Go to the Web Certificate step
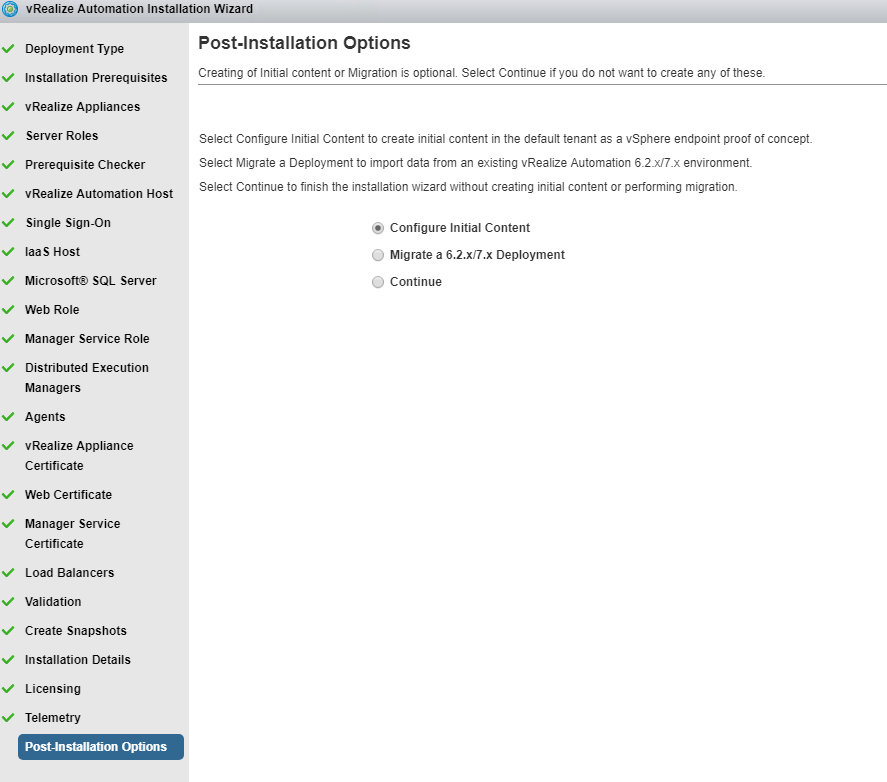Viewport: 887px width, 782px height. (68, 495)
